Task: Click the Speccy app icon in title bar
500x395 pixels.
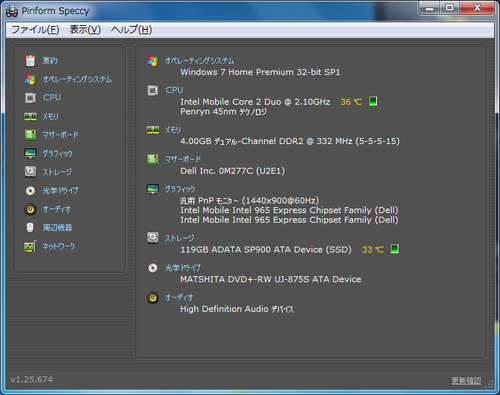Action: coord(12,11)
